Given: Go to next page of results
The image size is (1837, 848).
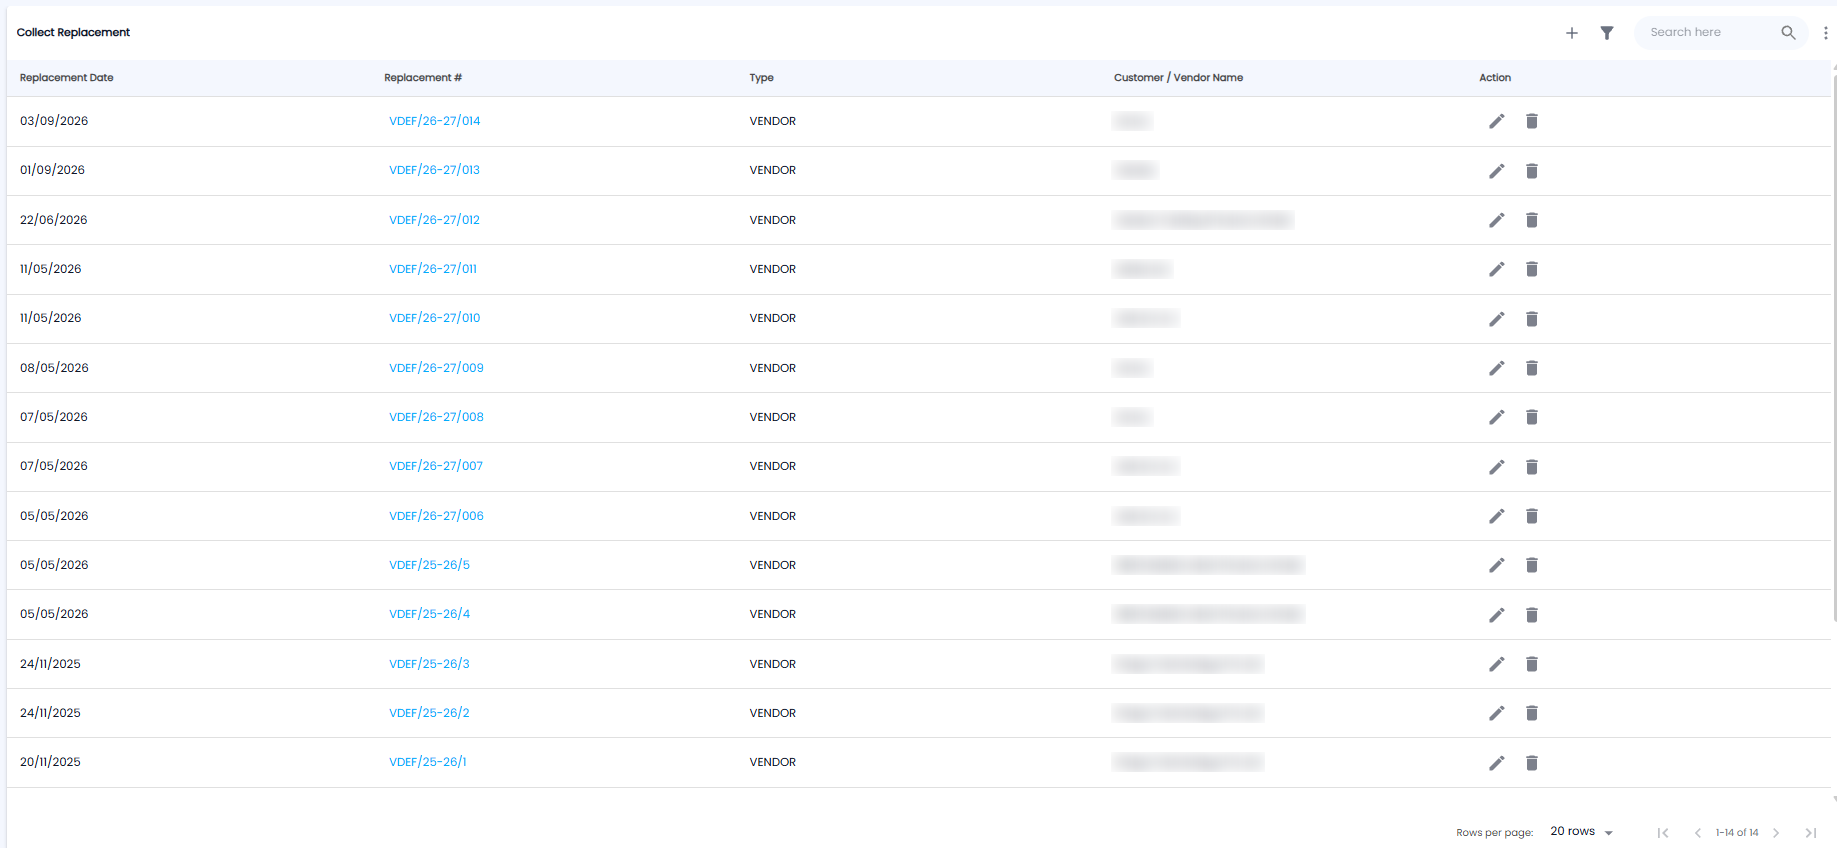Looking at the screenshot, I should [1776, 833].
